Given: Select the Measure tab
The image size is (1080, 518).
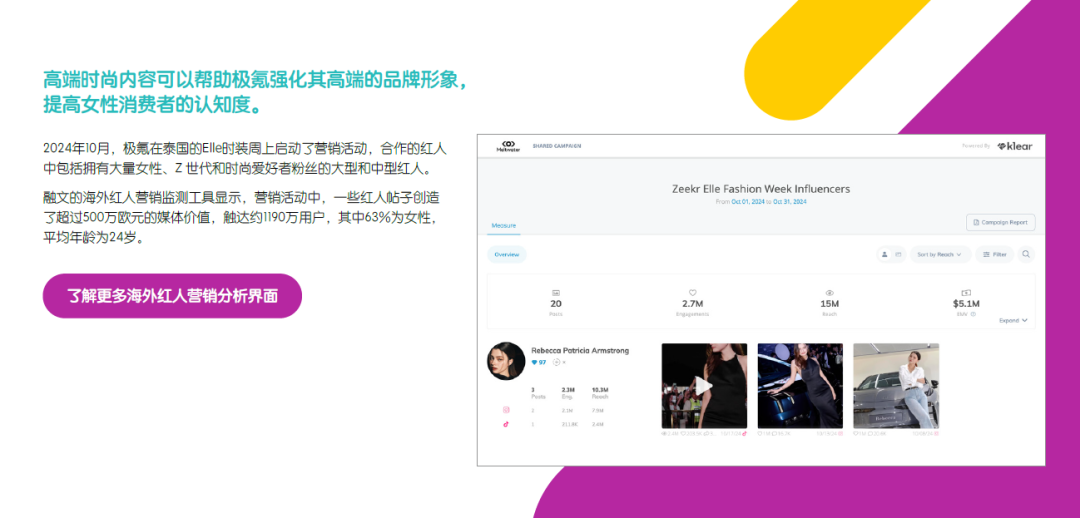Looking at the screenshot, I should (x=503, y=225).
